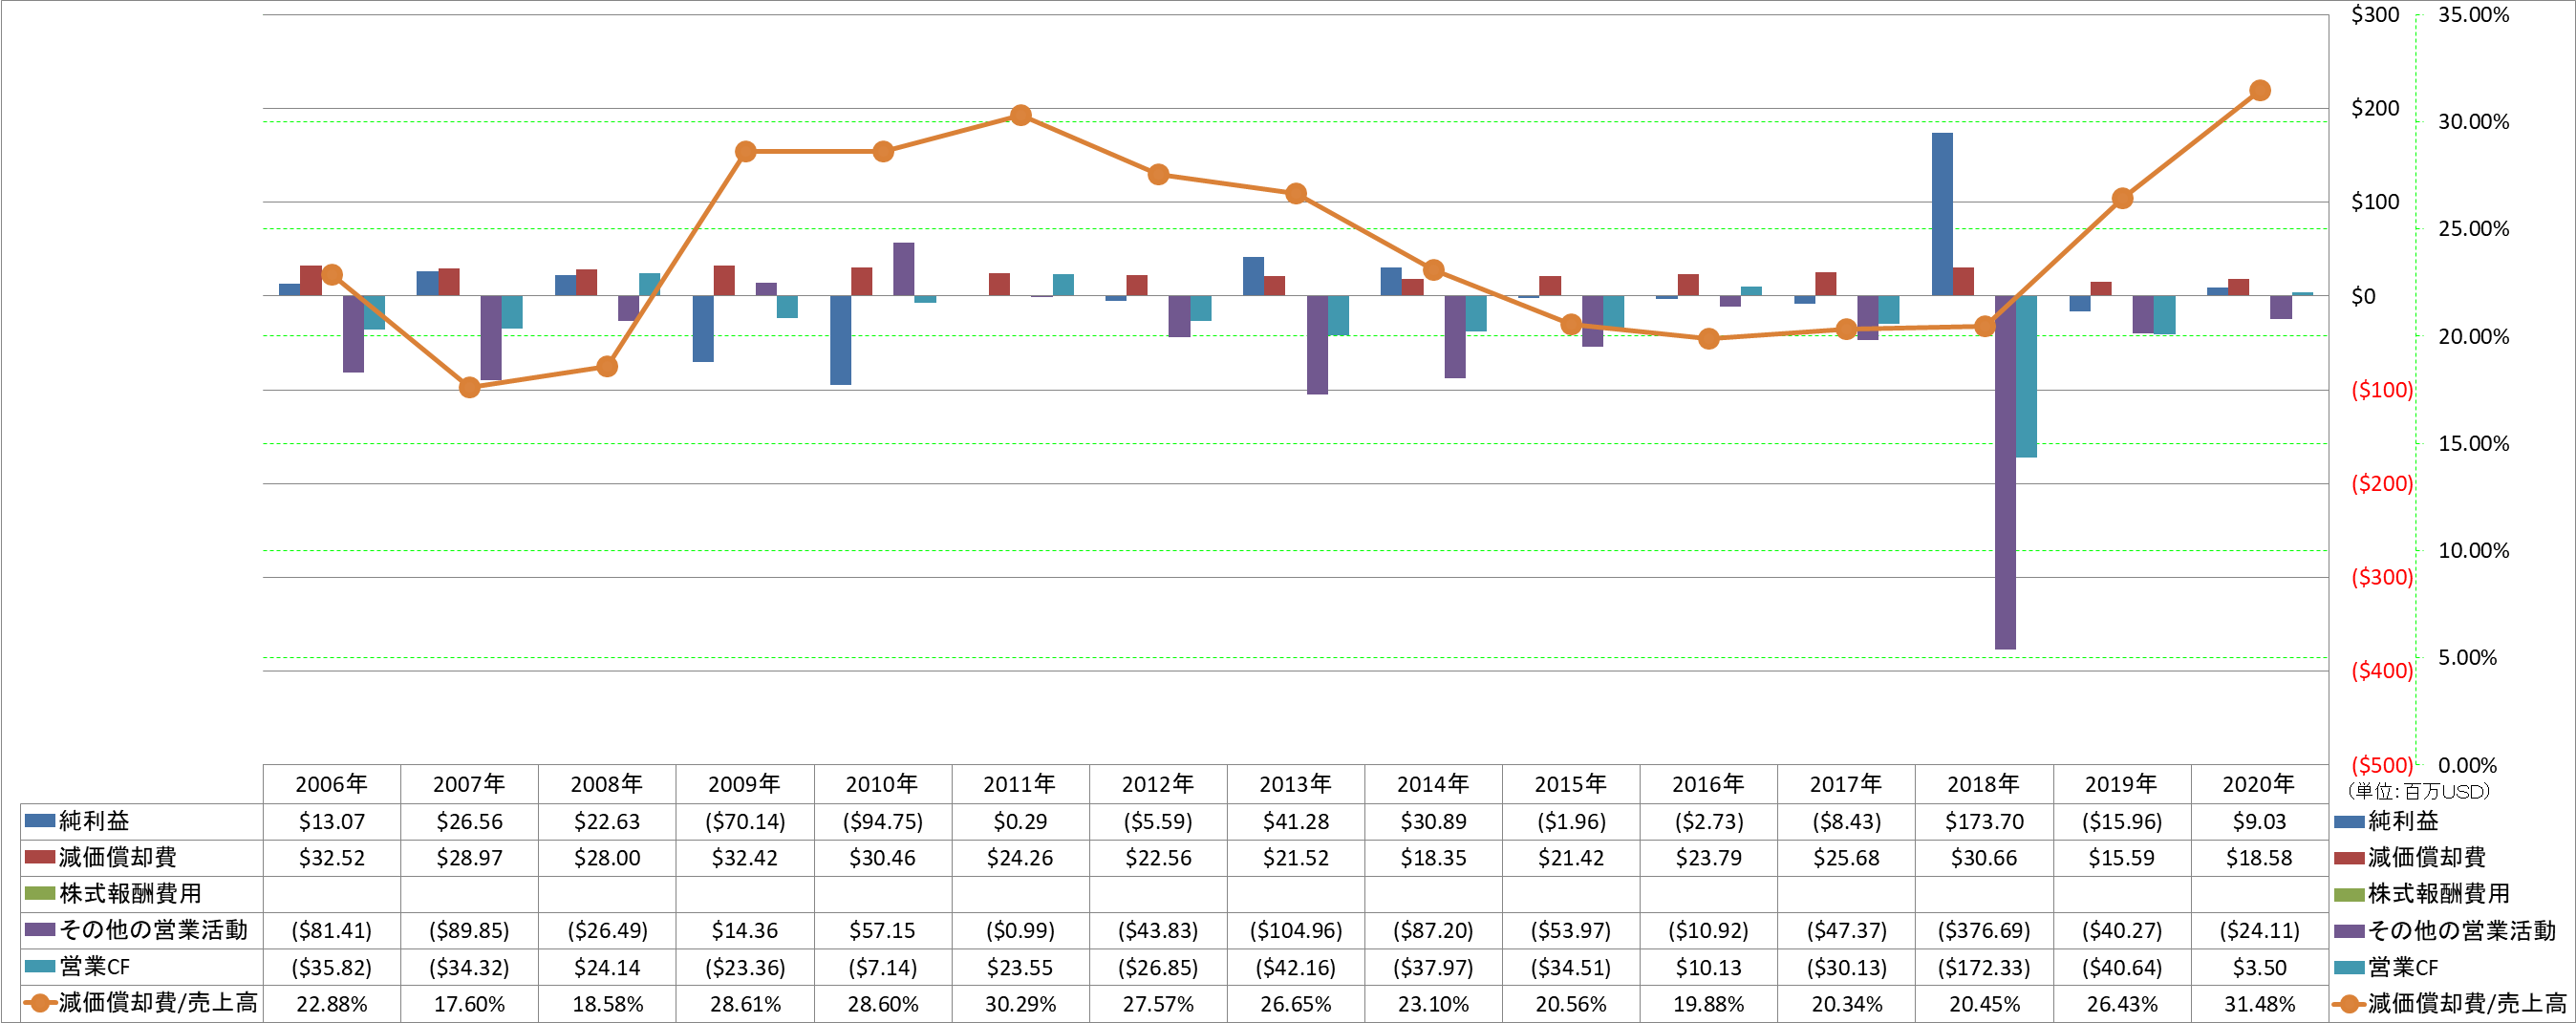The width and height of the screenshot is (2576, 1023).
Task: Select the 31.48% ratio cell
Action: click(x=2259, y=1003)
